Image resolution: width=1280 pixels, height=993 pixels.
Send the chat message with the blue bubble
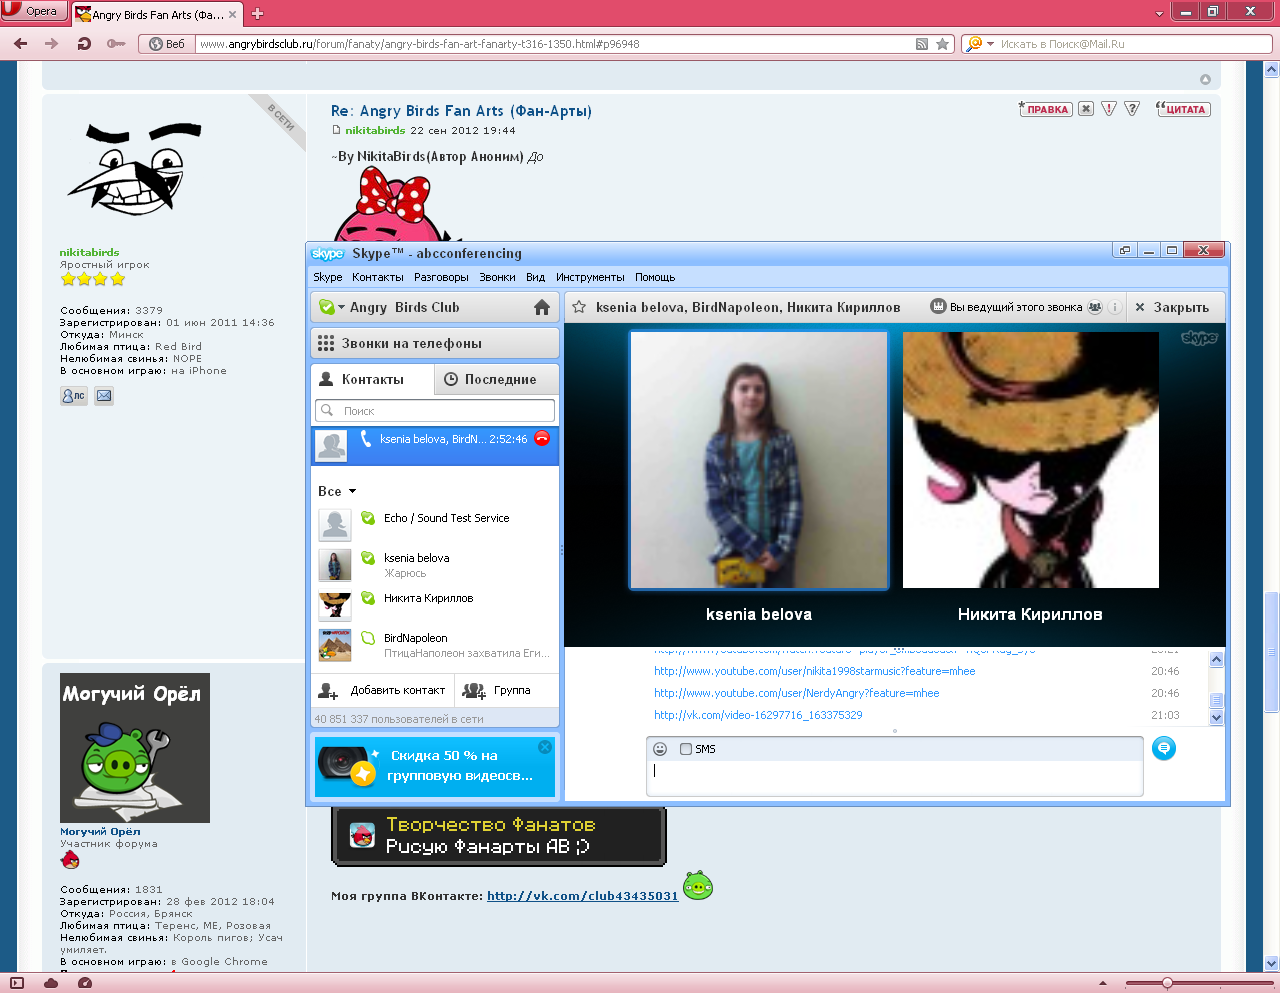point(1164,748)
